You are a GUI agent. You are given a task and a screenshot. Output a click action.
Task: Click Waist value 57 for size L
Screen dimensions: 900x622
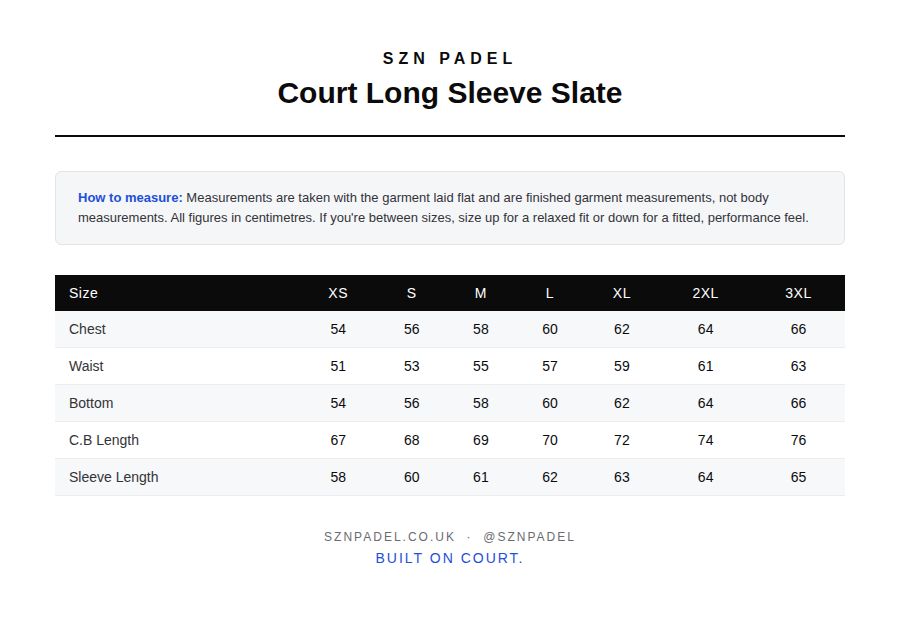pyautogui.click(x=549, y=366)
